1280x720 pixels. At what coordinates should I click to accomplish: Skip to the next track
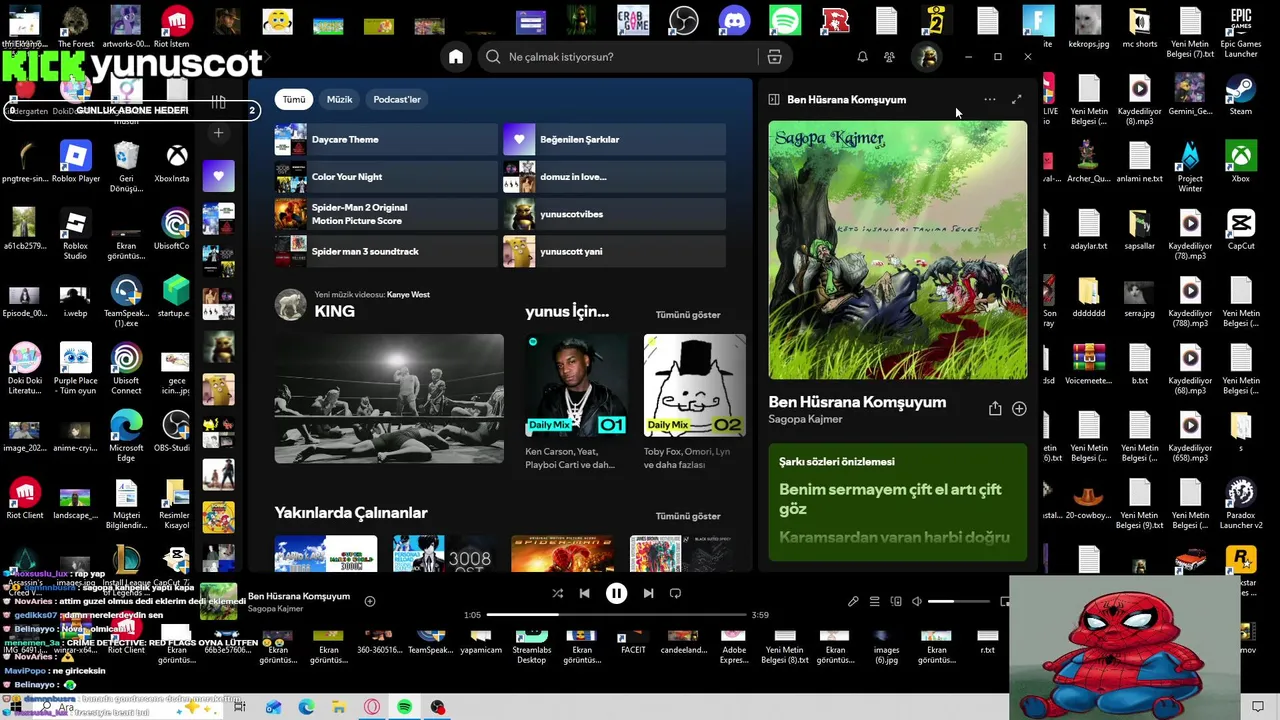(x=648, y=593)
